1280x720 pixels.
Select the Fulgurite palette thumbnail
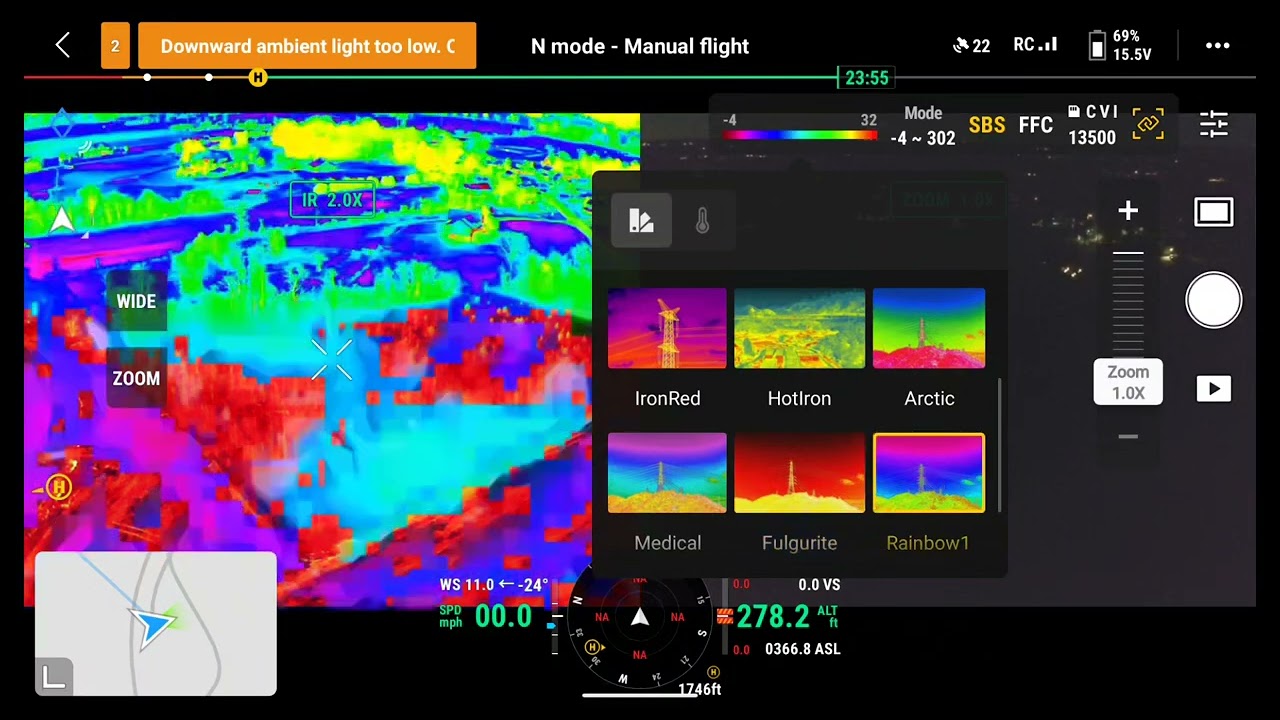point(799,473)
